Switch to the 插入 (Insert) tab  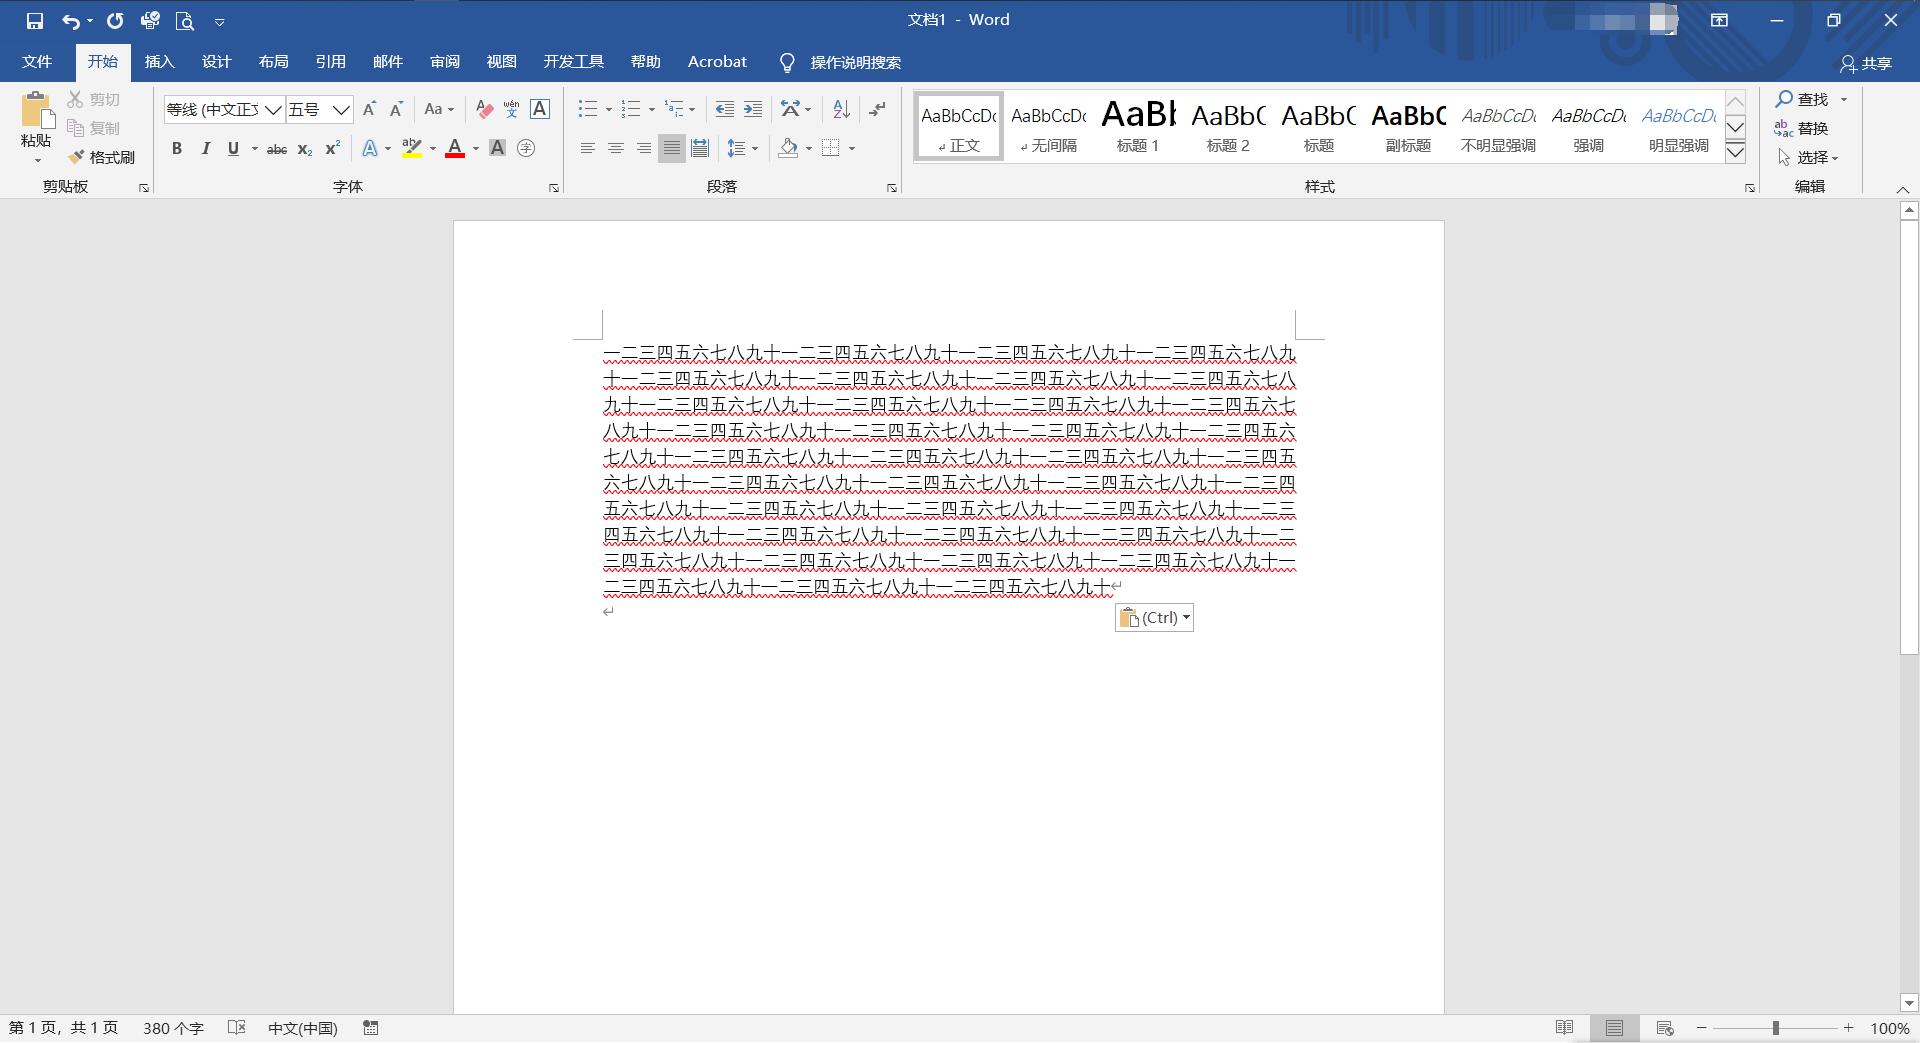tap(160, 62)
